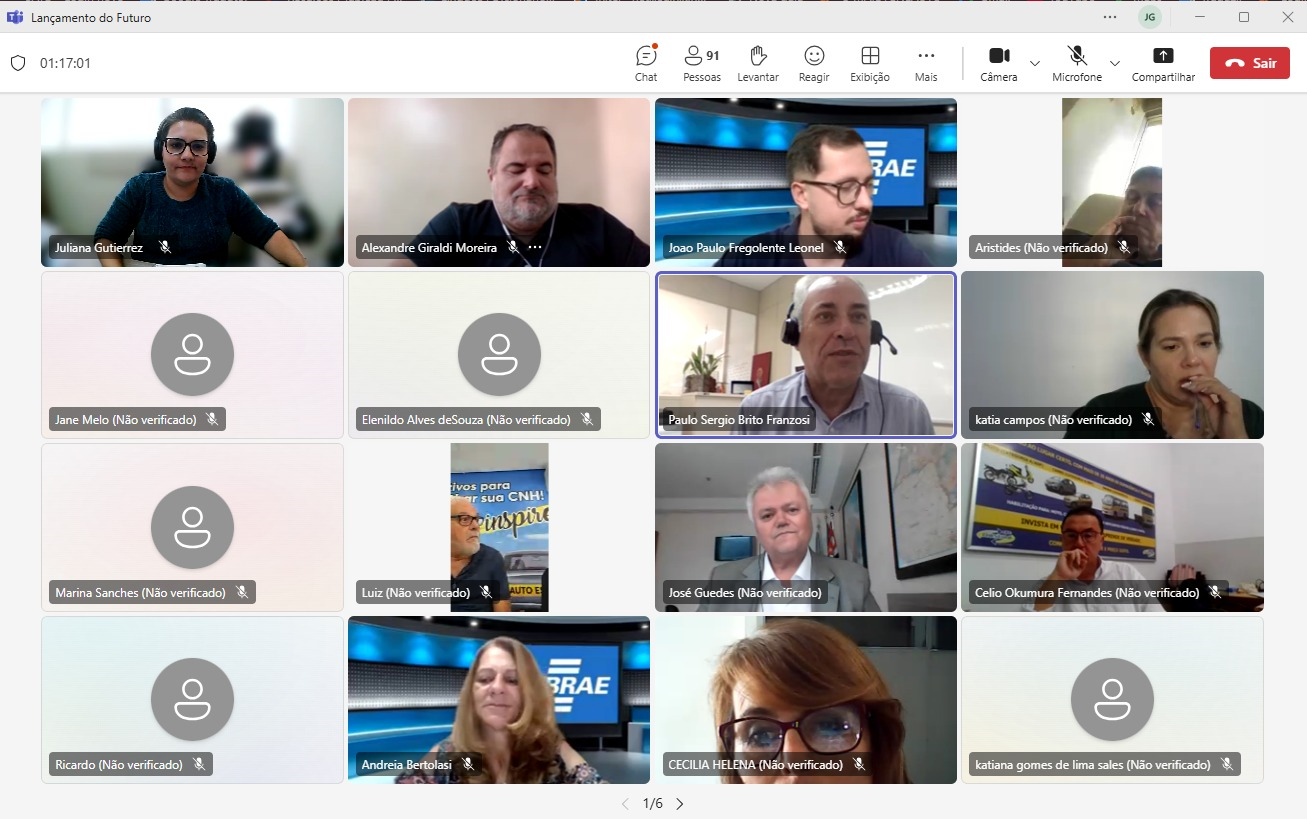Open the Exibição view options

click(870, 63)
